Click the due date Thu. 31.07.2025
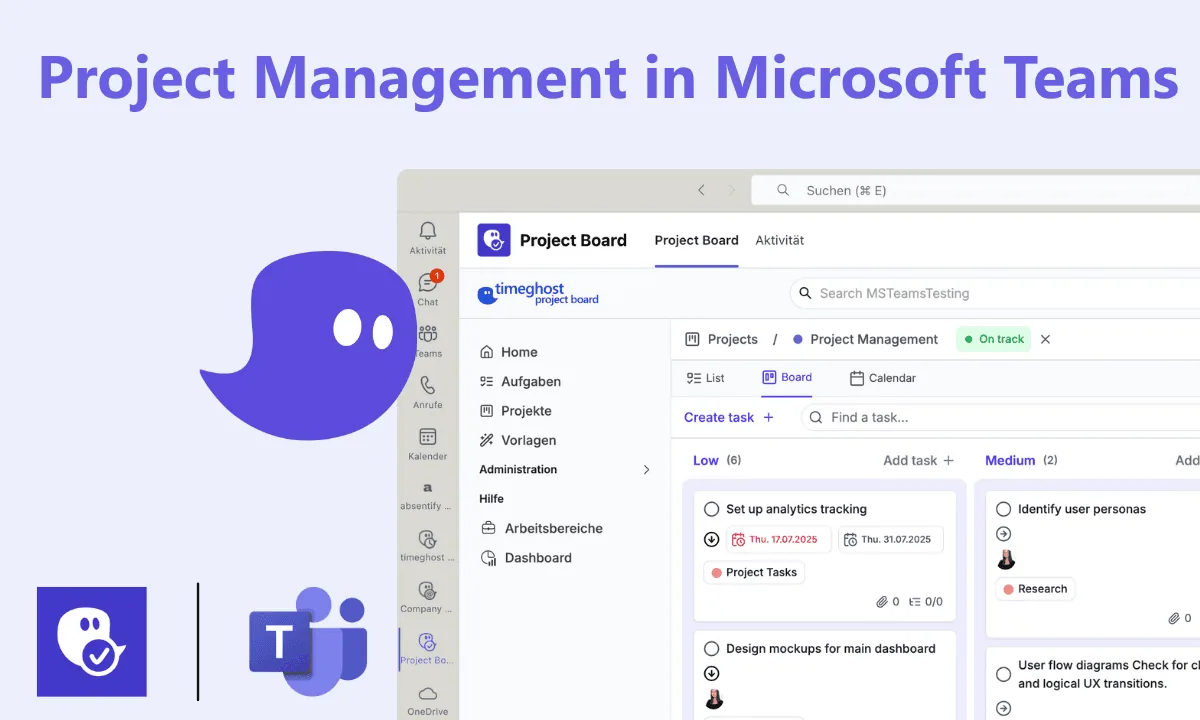 pyautogui.click(x=891, y=539)
